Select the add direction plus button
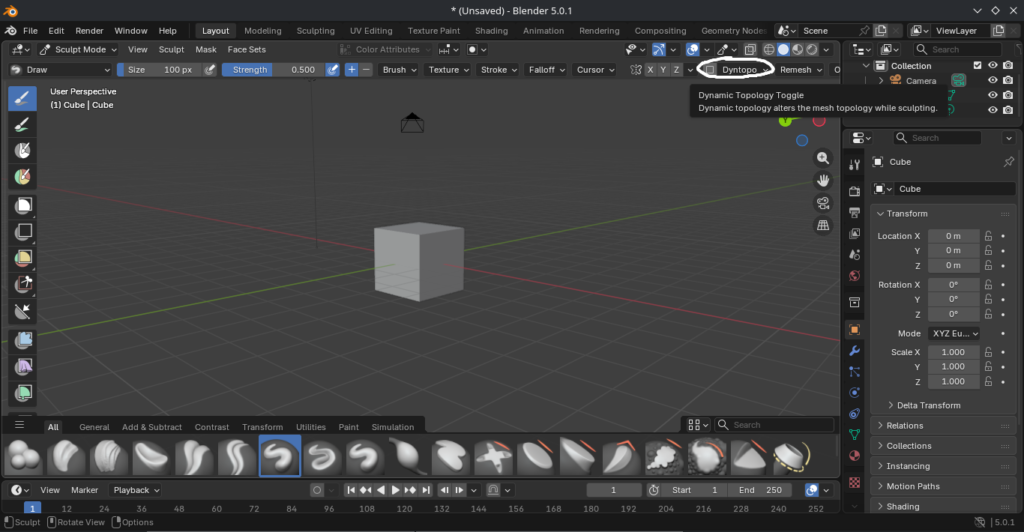Image resolution: width=1024 pixels, height=532 pixels. tap(351, 70)
